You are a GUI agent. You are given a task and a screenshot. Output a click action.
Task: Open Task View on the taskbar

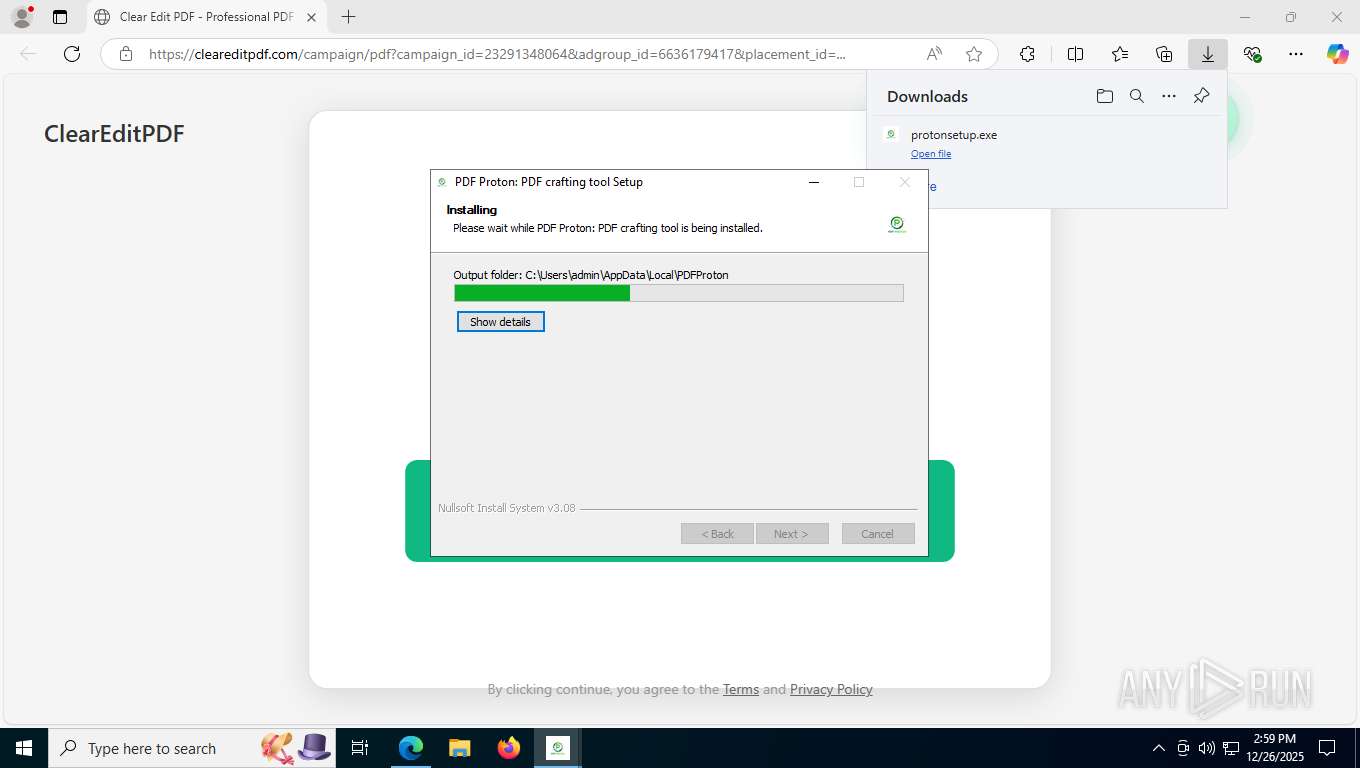coord(360,748)
